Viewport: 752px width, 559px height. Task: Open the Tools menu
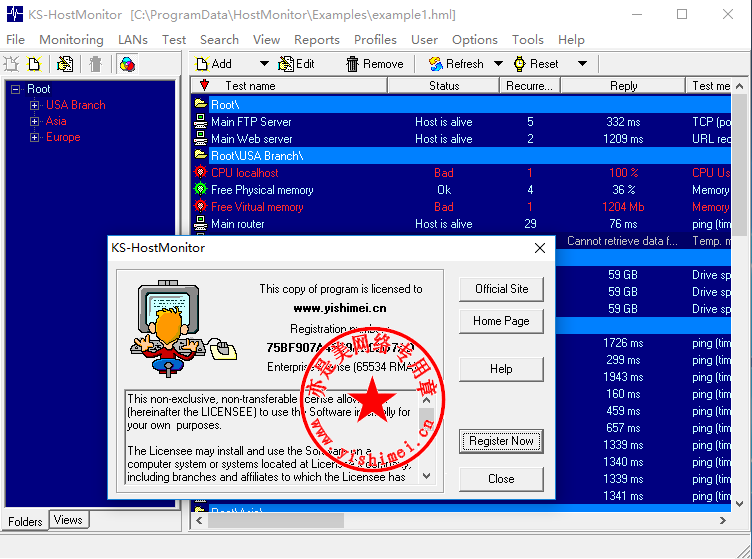[x=528, y=39]
